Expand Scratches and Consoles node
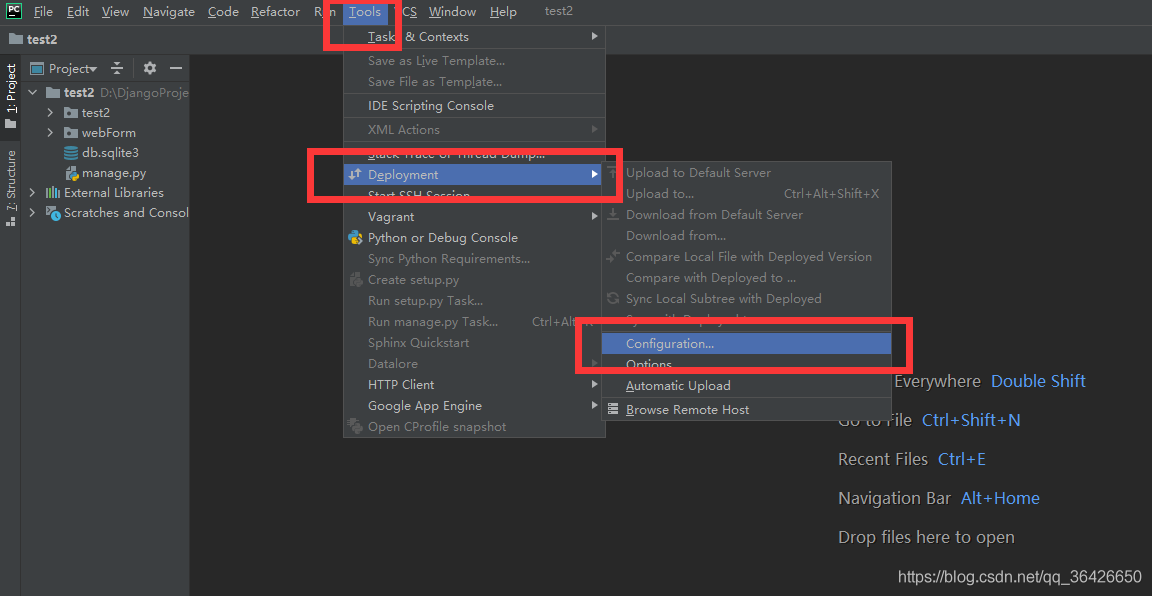This screenshot has width=1152, height=596. pyautogui.click(x=32, y=212)
